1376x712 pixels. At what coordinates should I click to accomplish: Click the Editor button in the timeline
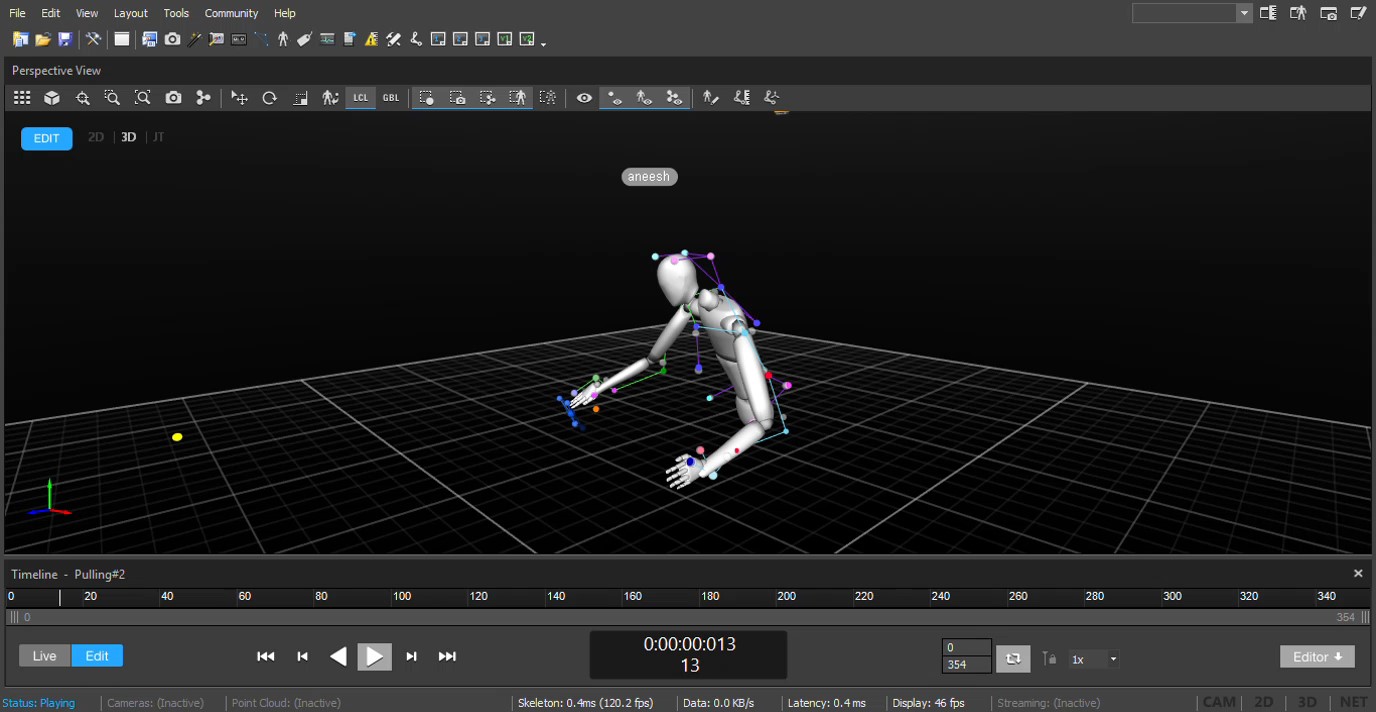tap(1316, 657)
